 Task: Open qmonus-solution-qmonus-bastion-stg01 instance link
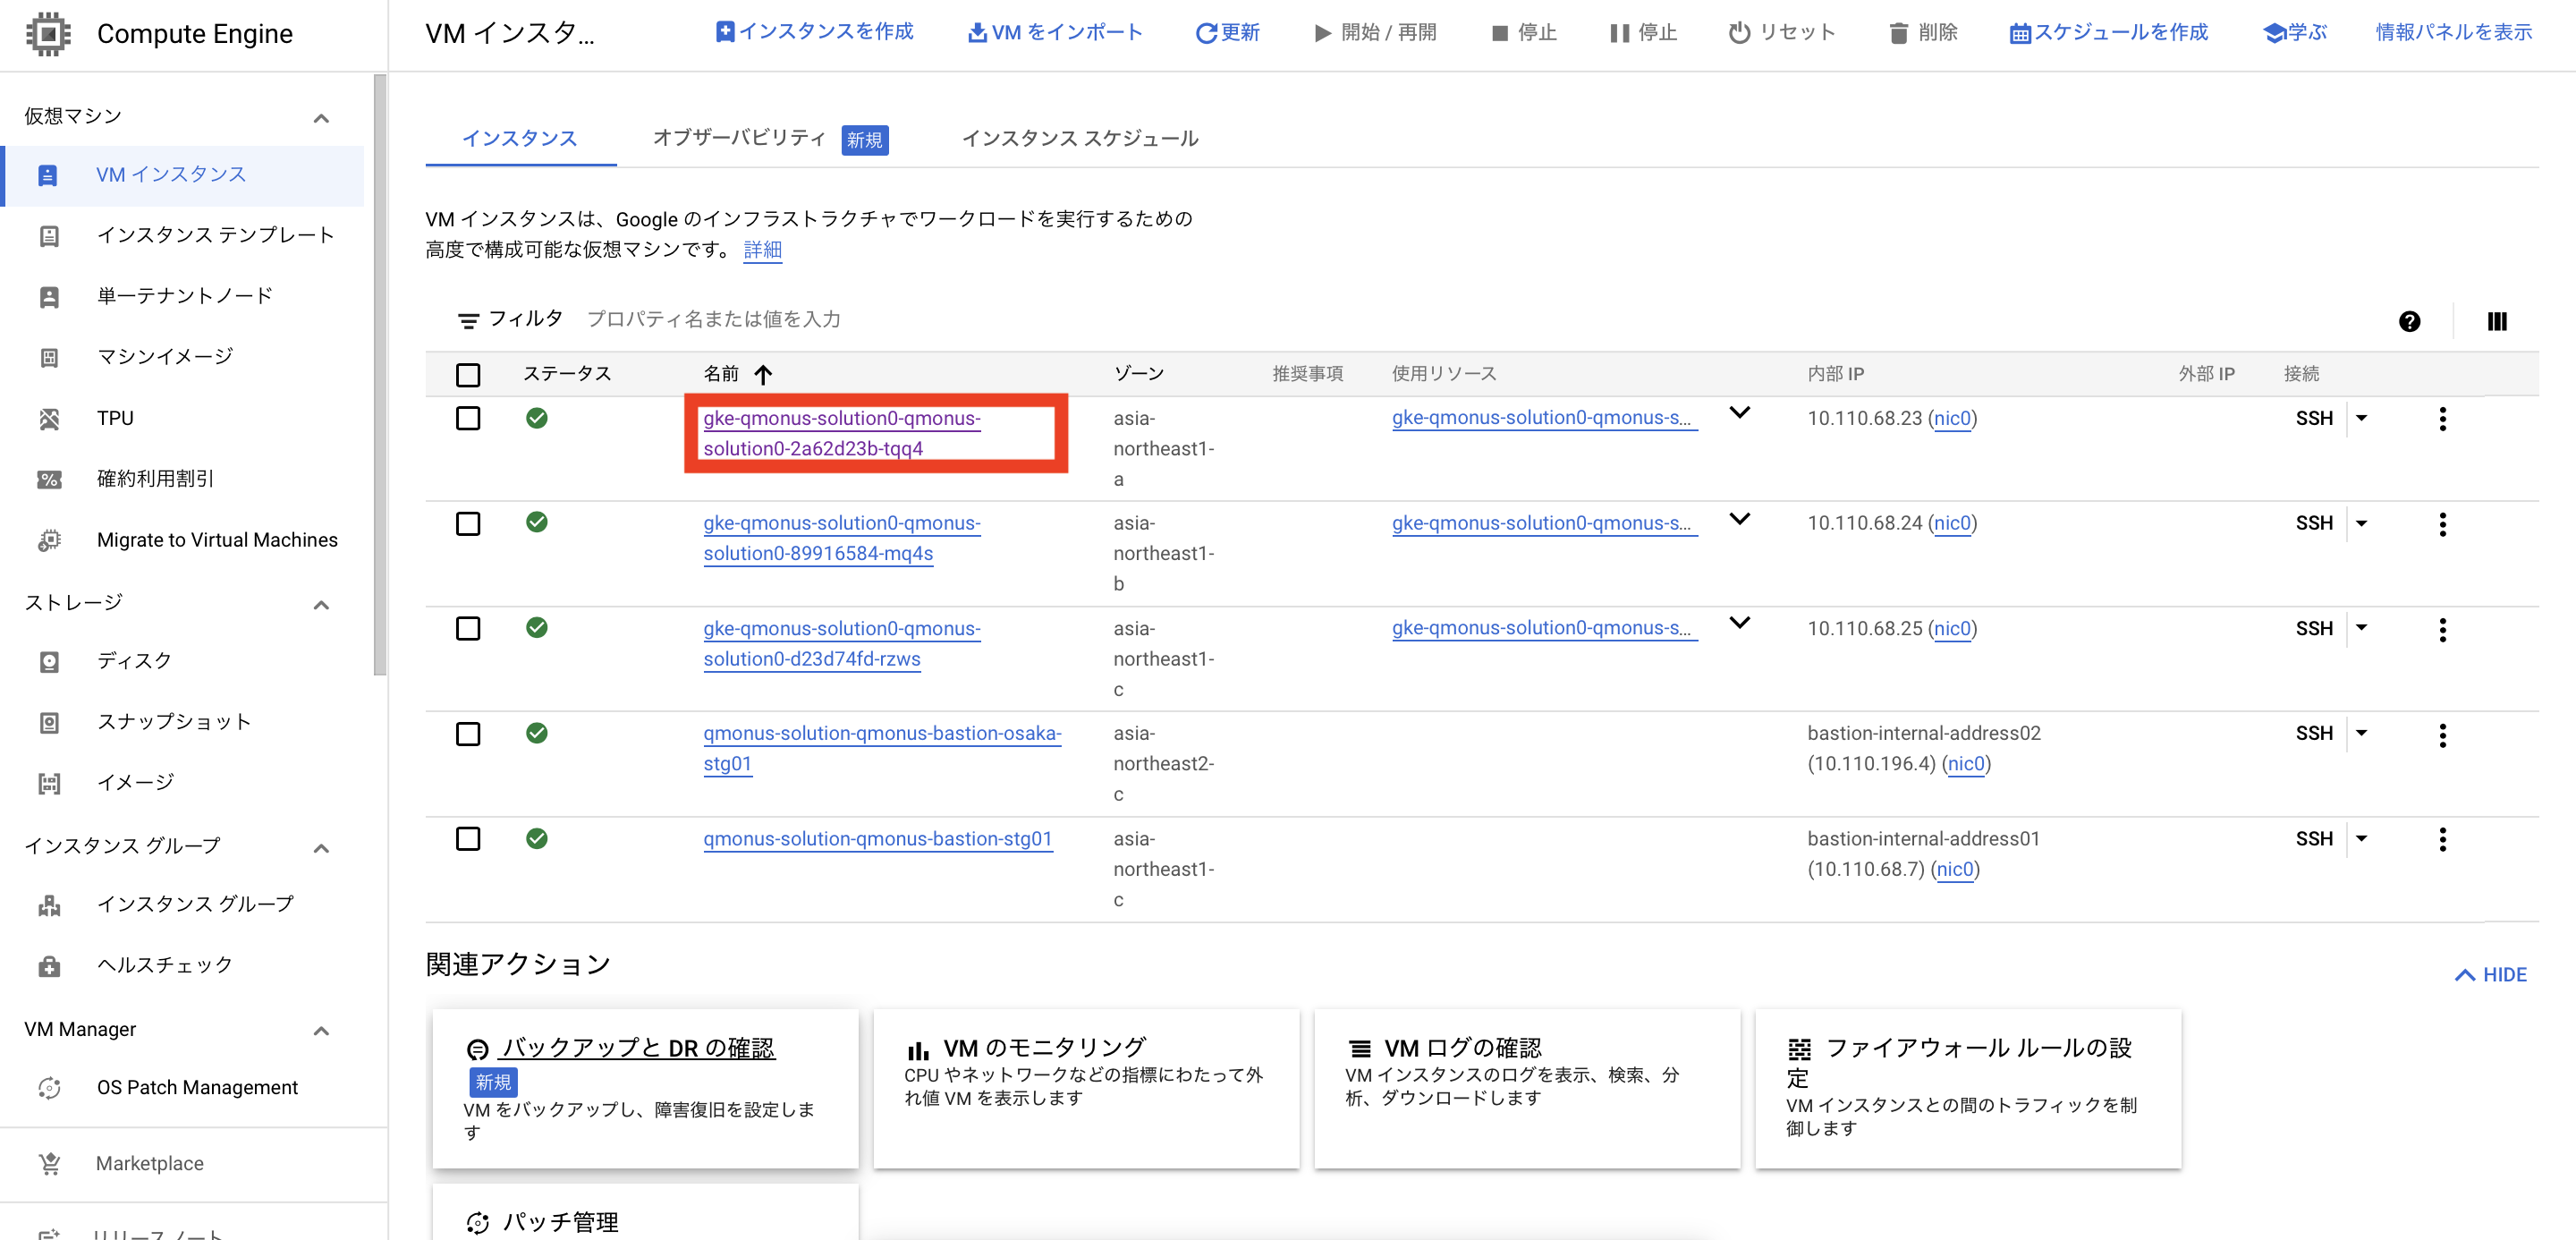click(877, 839)
